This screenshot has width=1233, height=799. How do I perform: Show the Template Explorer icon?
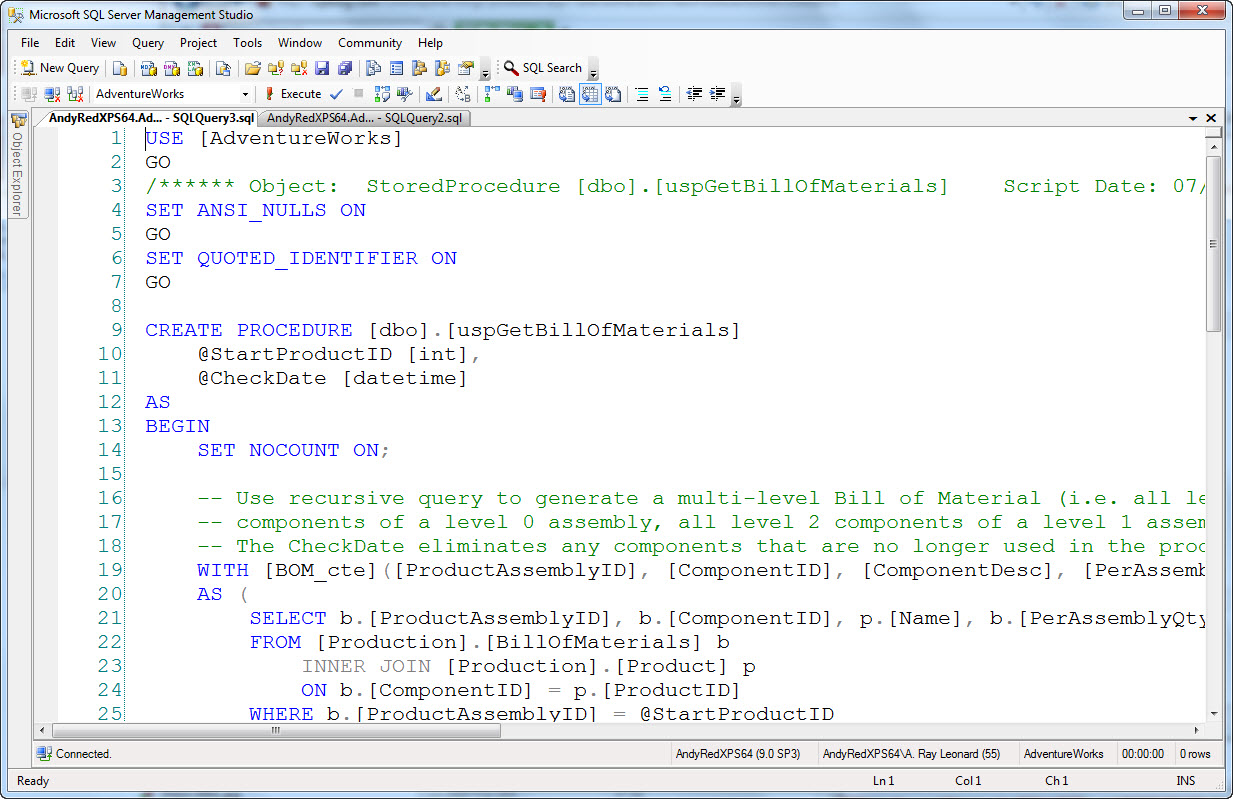tap(443, 68)
